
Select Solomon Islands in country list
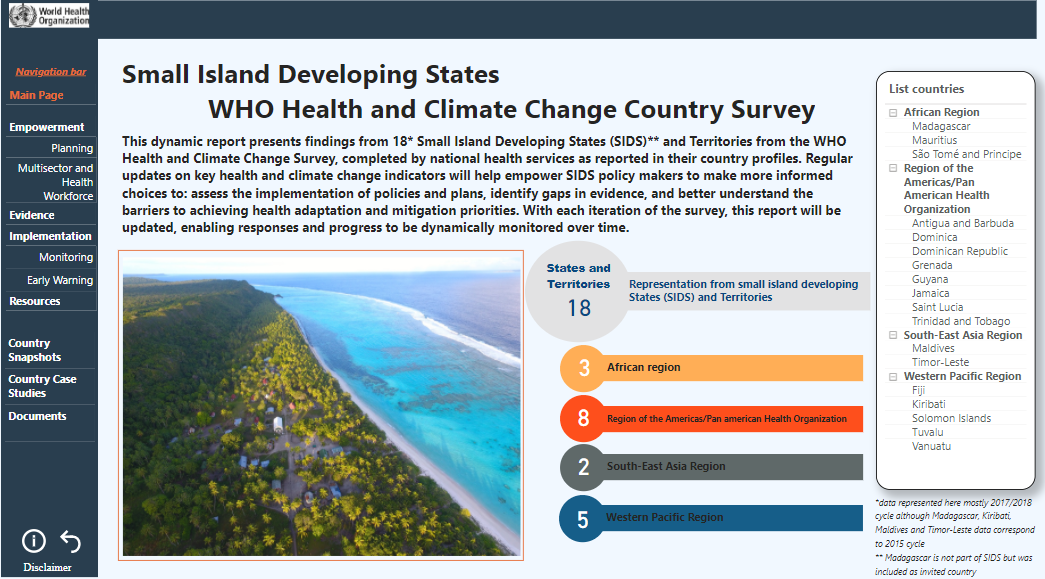click(x=951, y=418)
